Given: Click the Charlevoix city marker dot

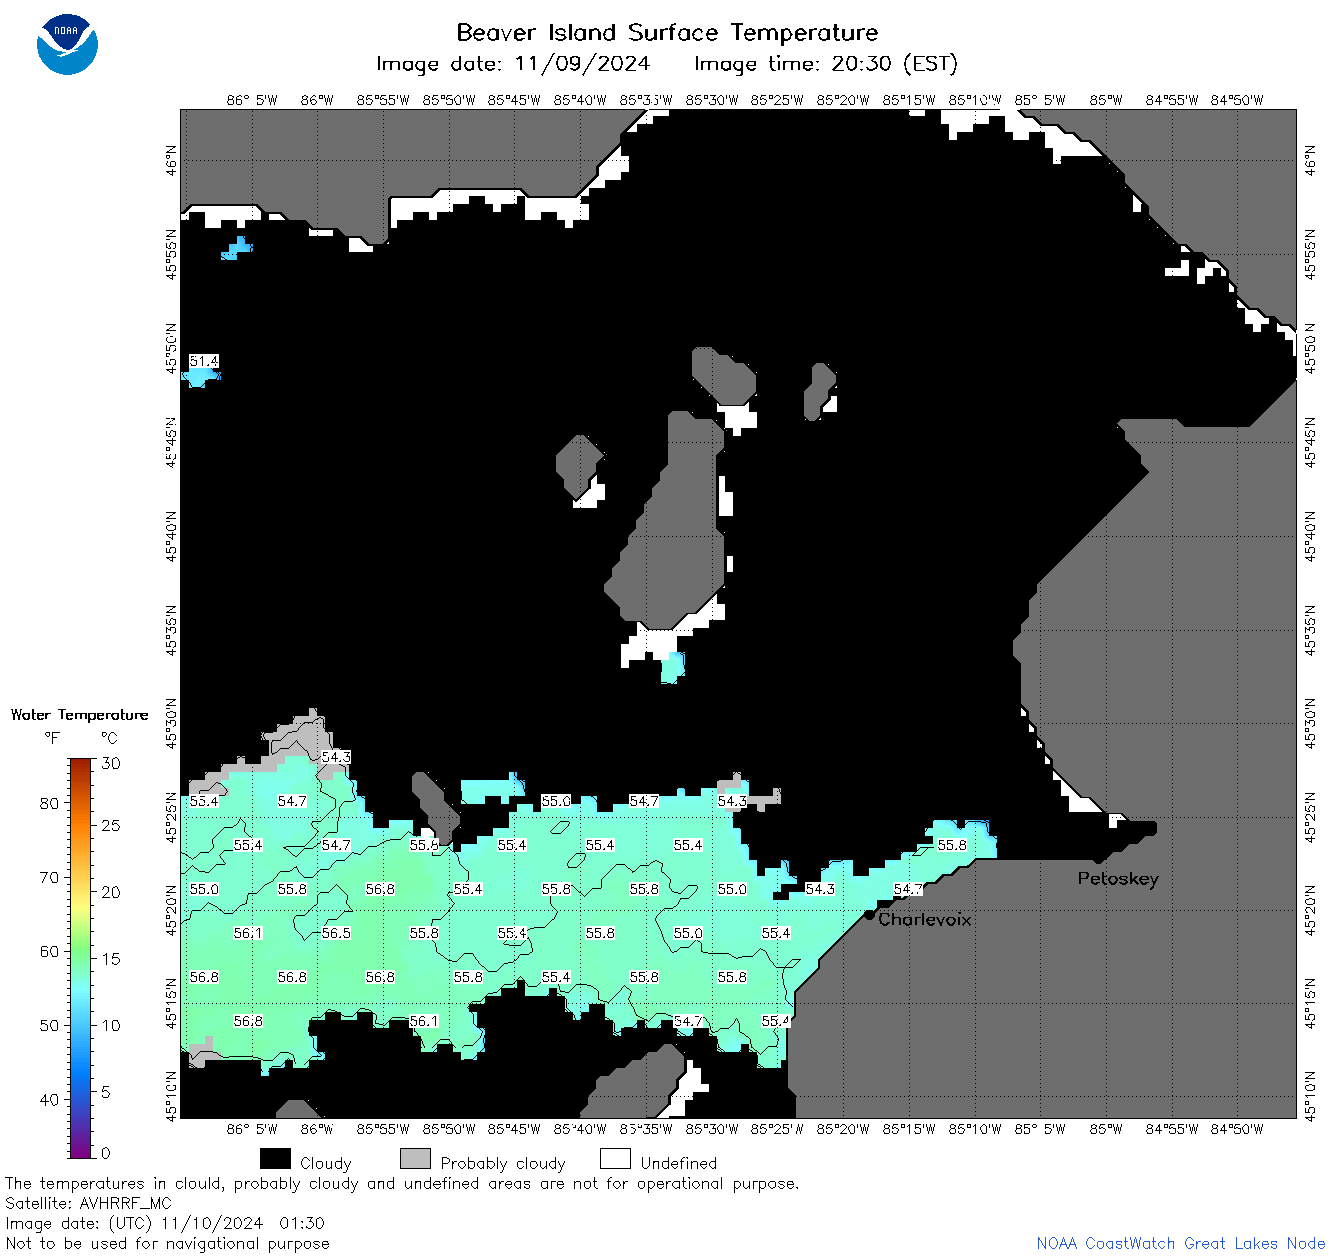Looking at the screenshot, I should point(869,915).
